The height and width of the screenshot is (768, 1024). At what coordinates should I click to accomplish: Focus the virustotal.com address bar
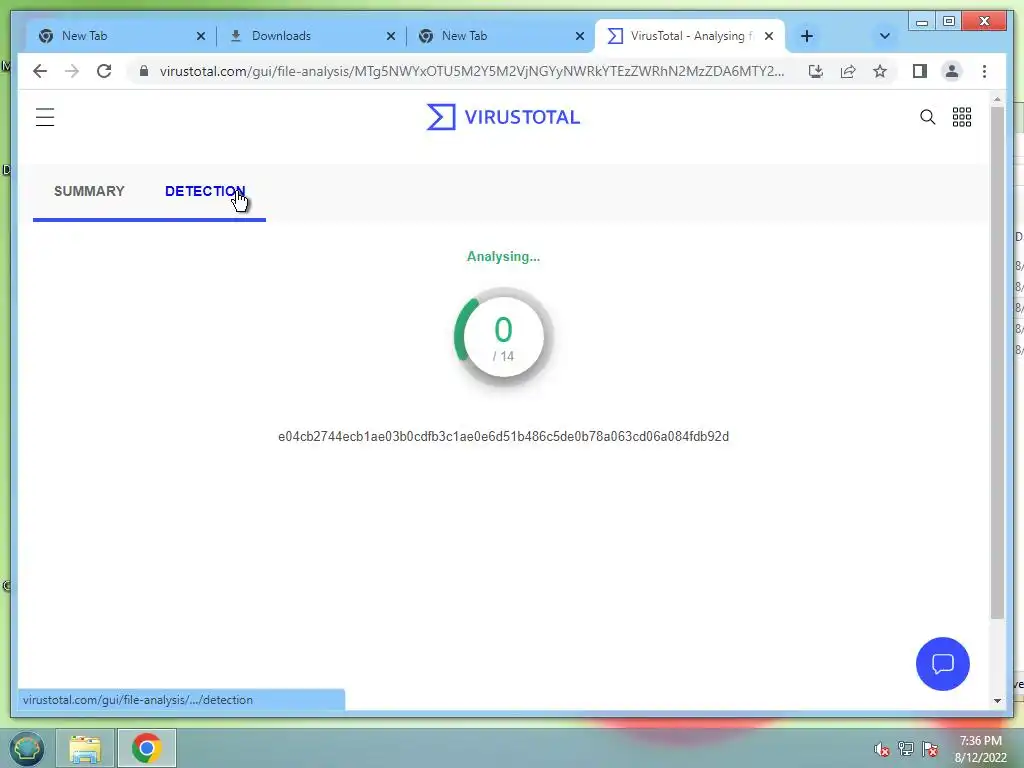coord(472,71)
